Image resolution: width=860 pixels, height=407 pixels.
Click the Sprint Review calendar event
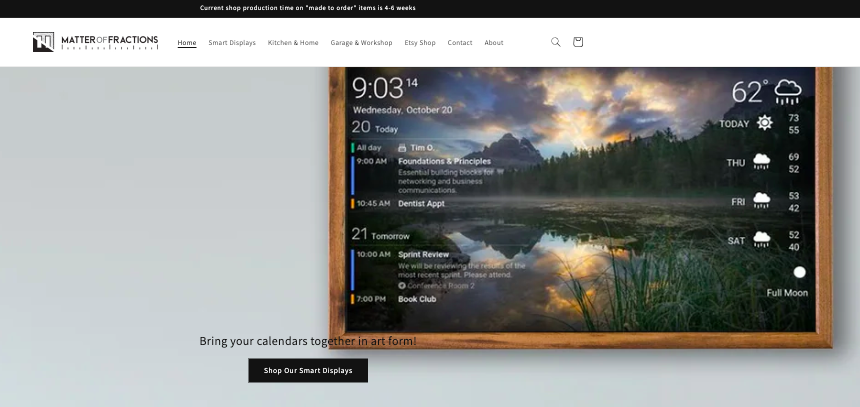(424, 254)
